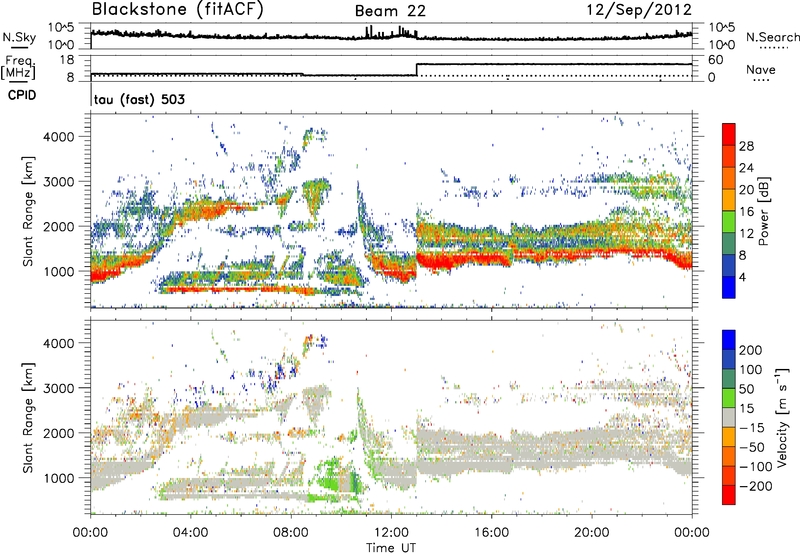800x554 pixels.
Task: Click the power panel "Slant Range [km]" axis title
Action: 28,211
